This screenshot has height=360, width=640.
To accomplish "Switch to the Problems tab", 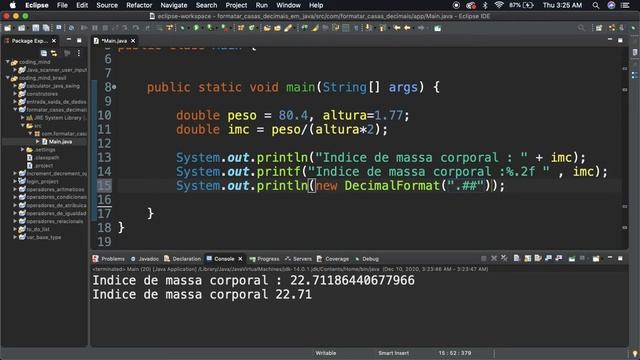I will (x=109, y=259).
